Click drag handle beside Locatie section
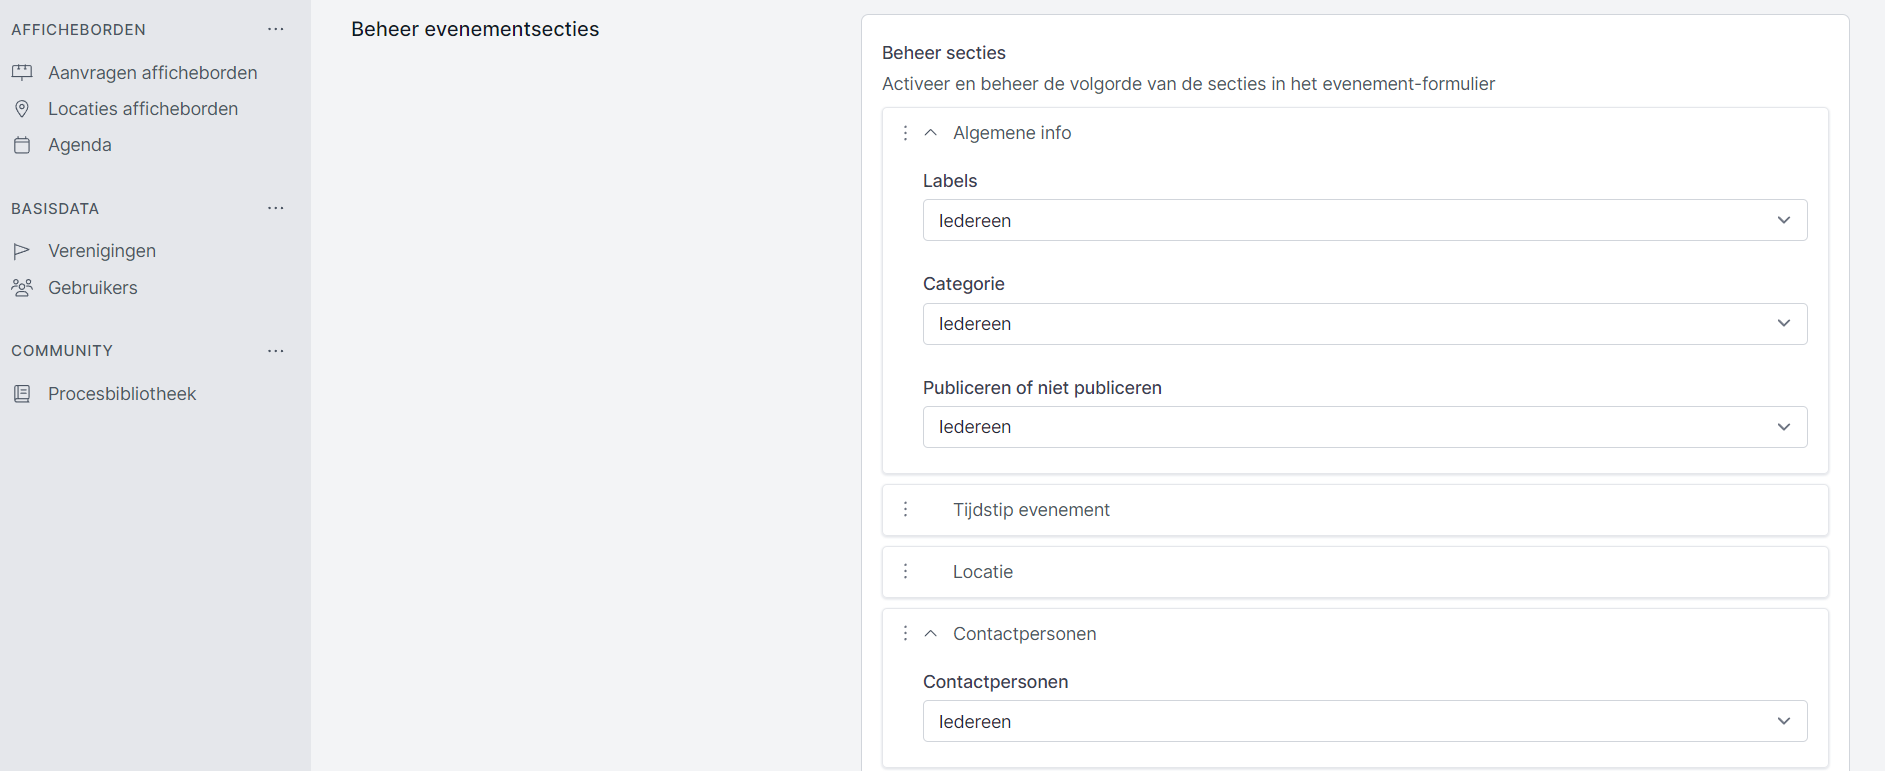This screenshot has height=771, width=1885. 906,572
